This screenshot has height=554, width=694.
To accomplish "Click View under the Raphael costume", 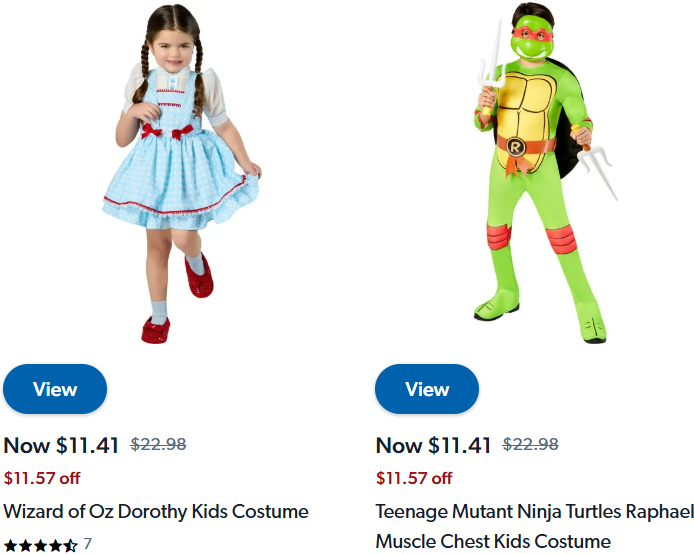I will tap(427, 389).
